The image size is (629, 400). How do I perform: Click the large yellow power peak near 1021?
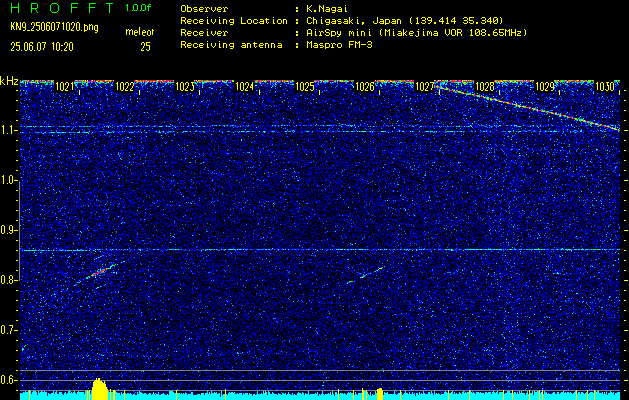pyautogui.click(x=99, y=389)
